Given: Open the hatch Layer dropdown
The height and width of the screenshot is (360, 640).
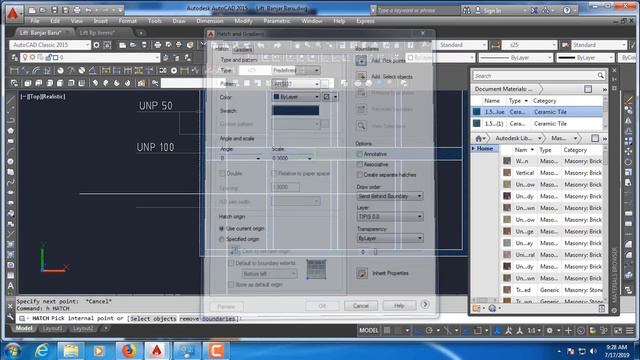Looking at the screenshot, I should (390, 217).
